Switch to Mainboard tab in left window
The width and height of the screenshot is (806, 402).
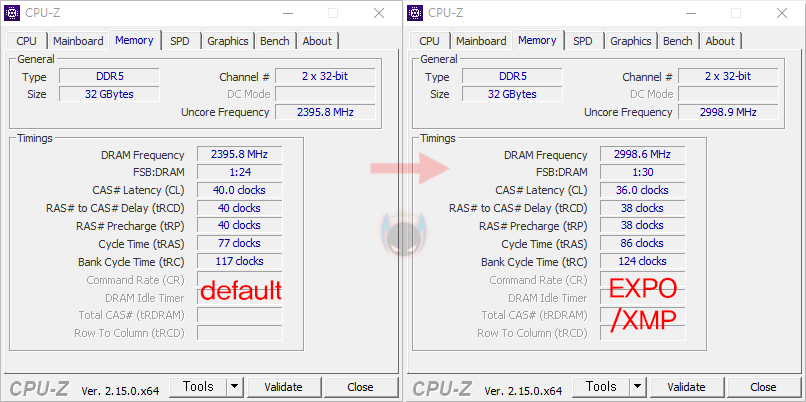[78, 41]
